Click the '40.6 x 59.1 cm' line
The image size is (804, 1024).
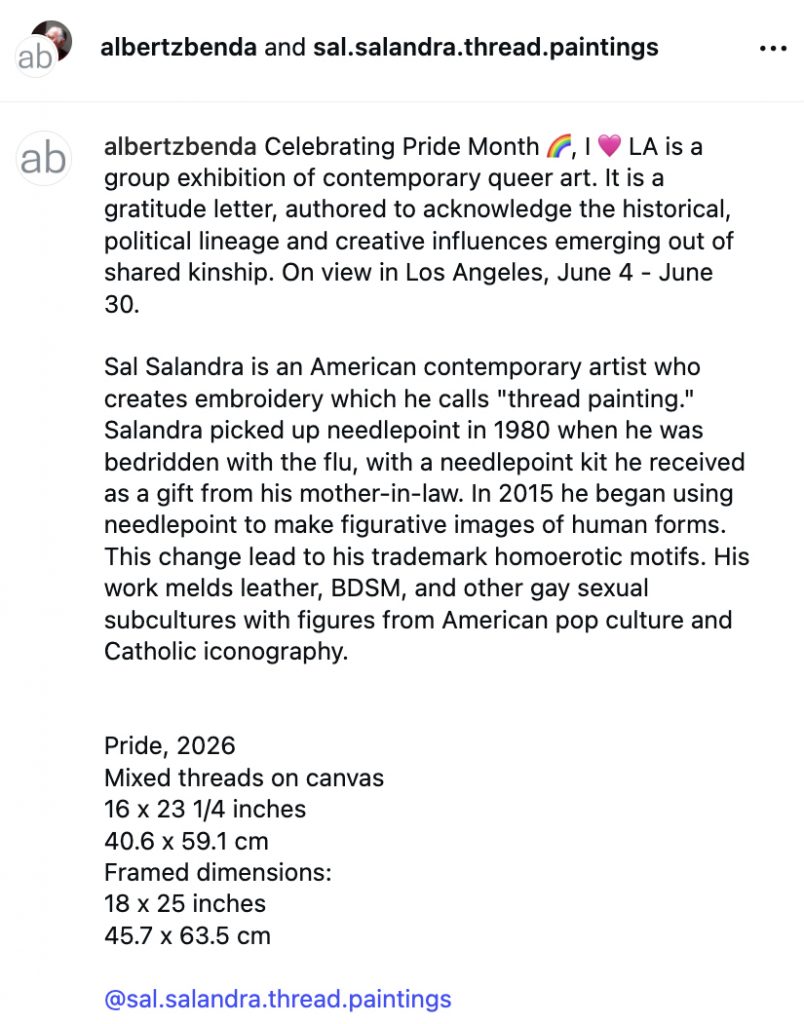[x=186, y=841]
